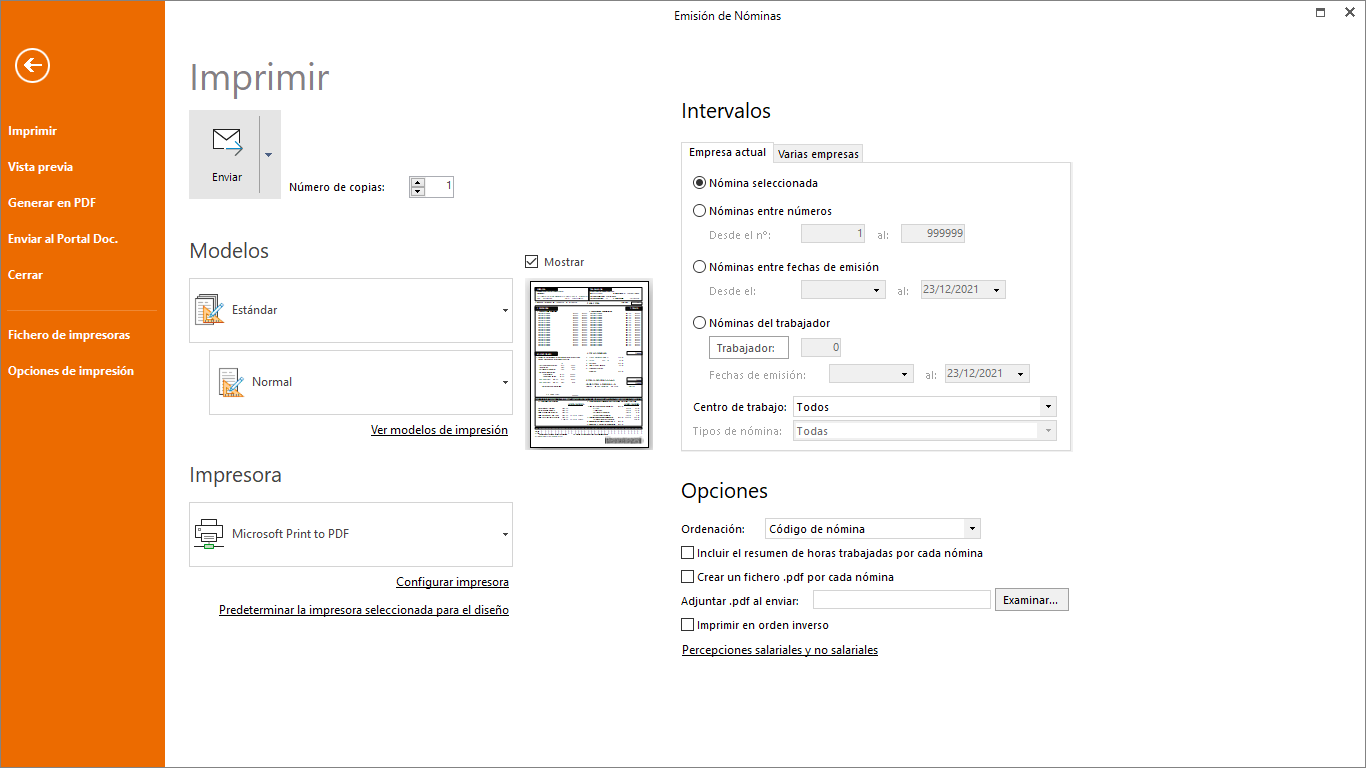The height and width of the screenshot is (768, 1366).
Task: Open Opciones de impresión
Action: [x=71, y=371]
